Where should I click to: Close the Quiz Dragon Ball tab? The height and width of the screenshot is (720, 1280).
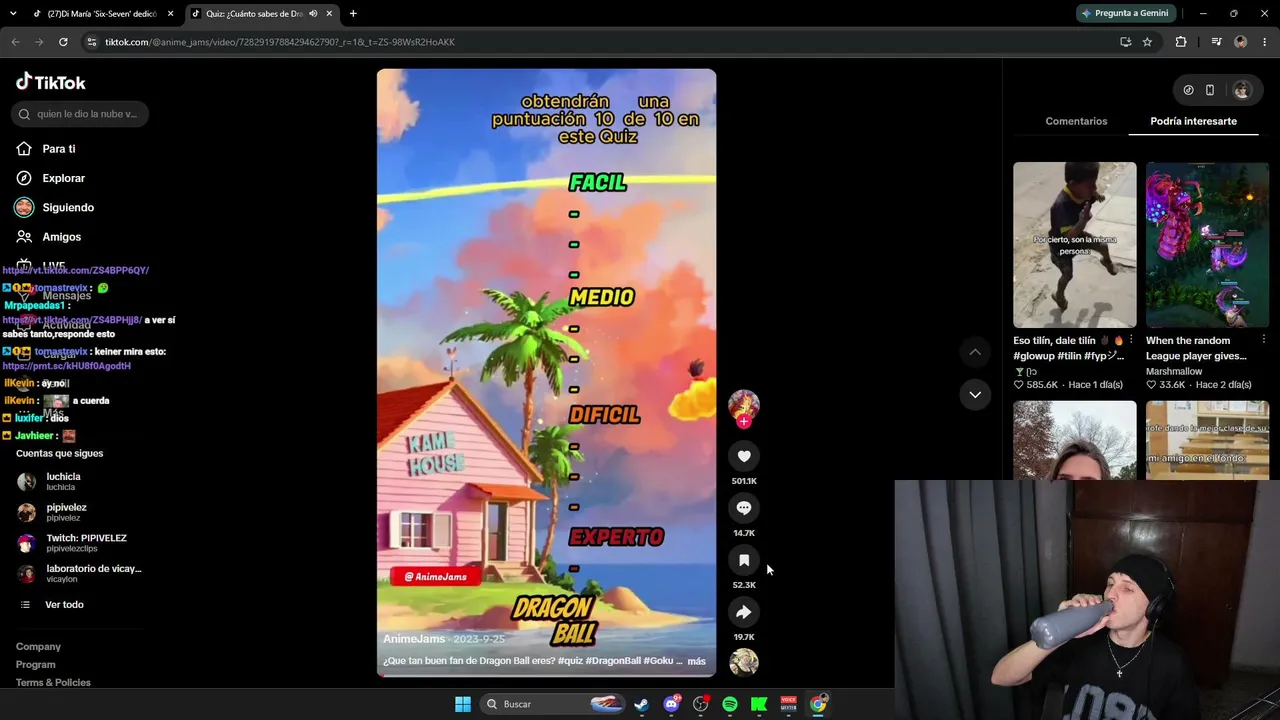pos(329,14)
